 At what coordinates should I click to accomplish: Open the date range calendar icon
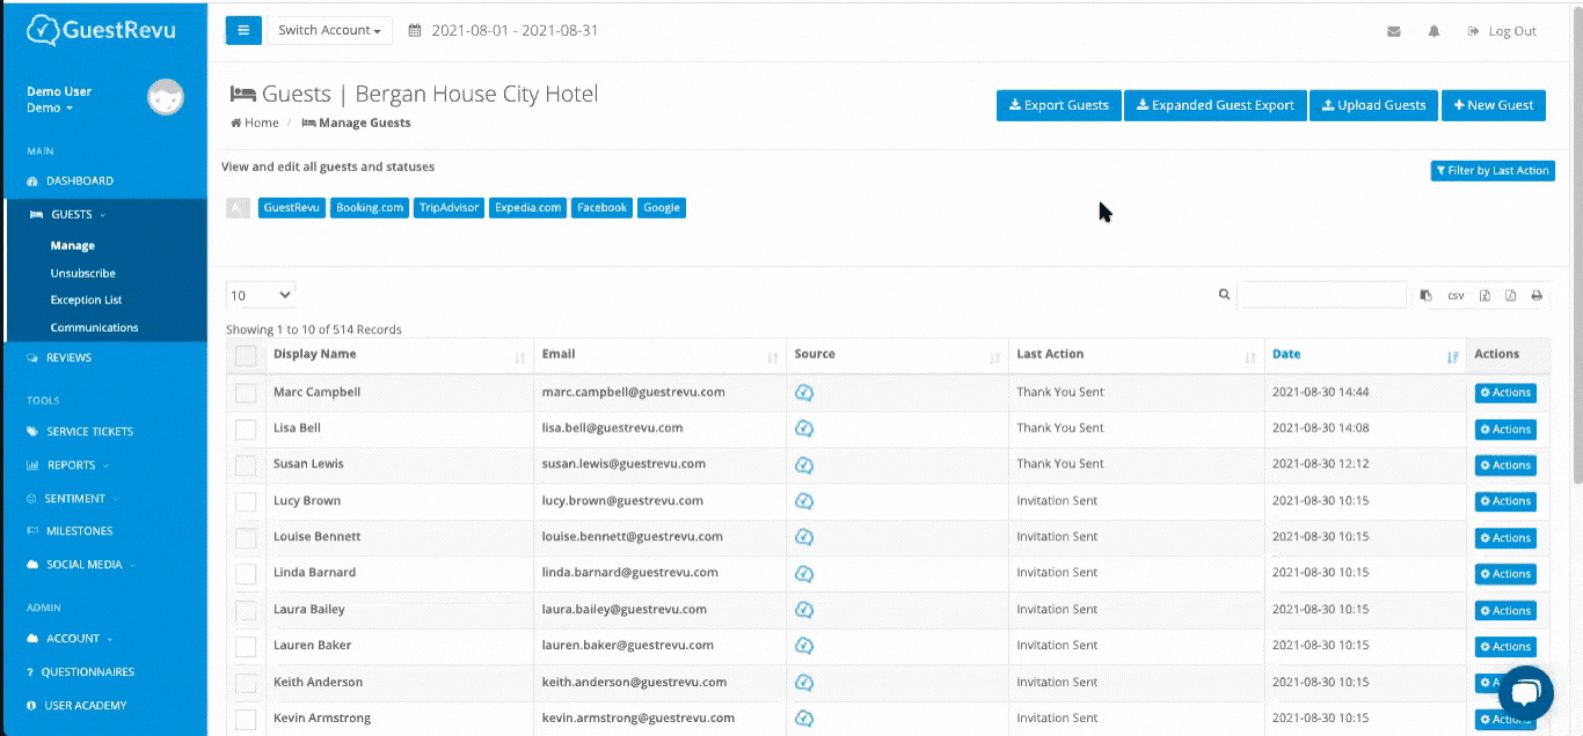pos(414,31)
